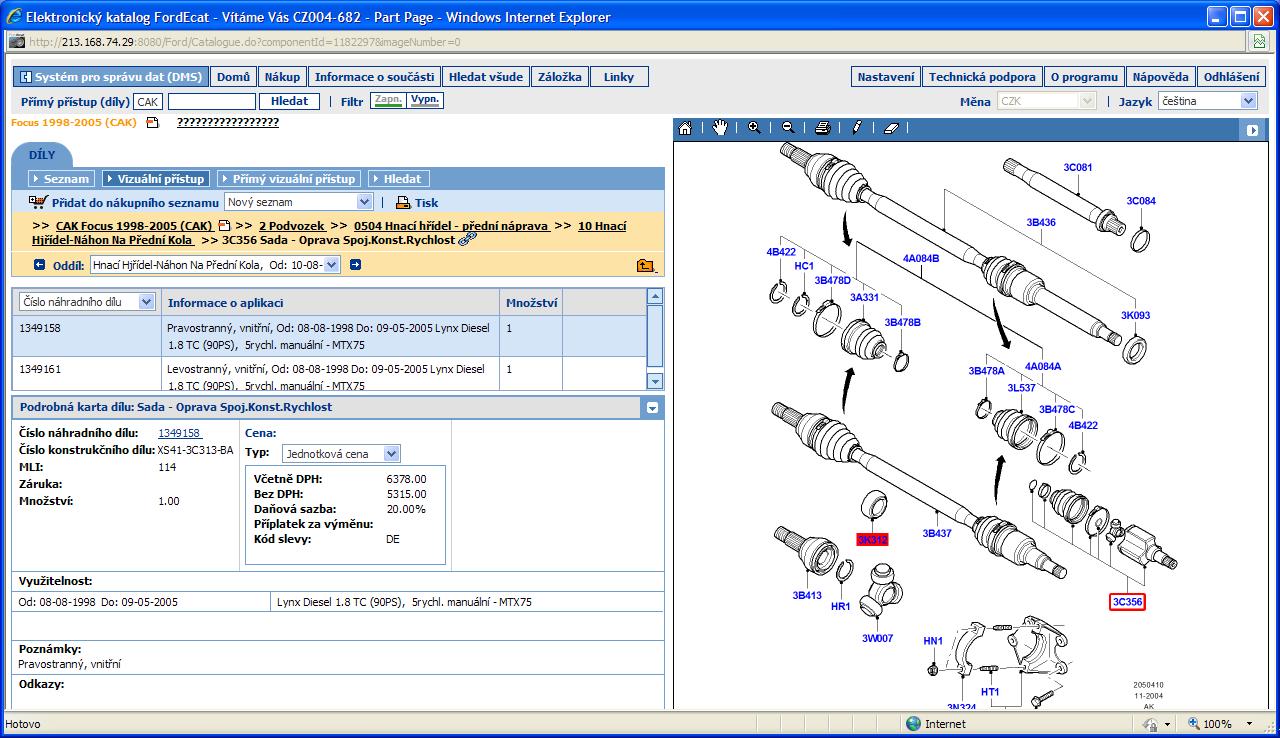Pick the eraser tool in diagram toolbar
1280x738 pixels.
click(x=892, y=128)
